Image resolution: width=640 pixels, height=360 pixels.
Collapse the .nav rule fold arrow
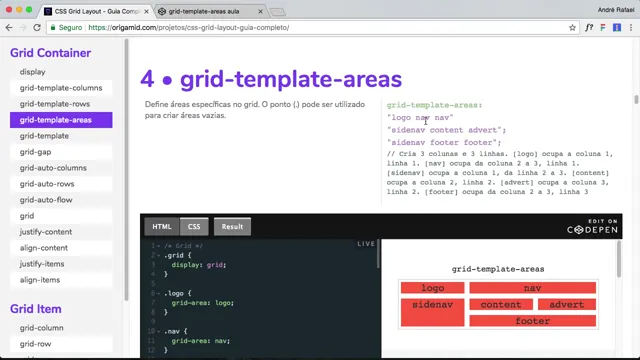pos(159,331)
